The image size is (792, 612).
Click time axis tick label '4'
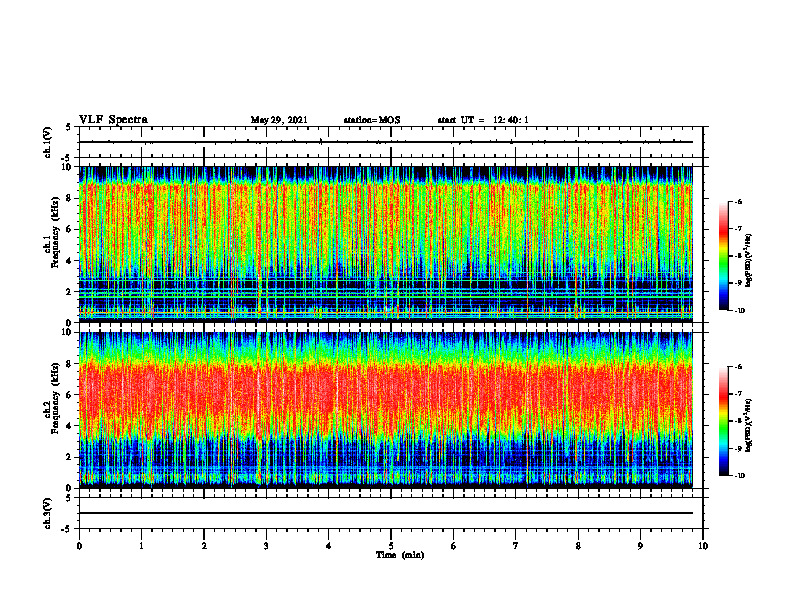pyautogui.click(x=329, y=546)
